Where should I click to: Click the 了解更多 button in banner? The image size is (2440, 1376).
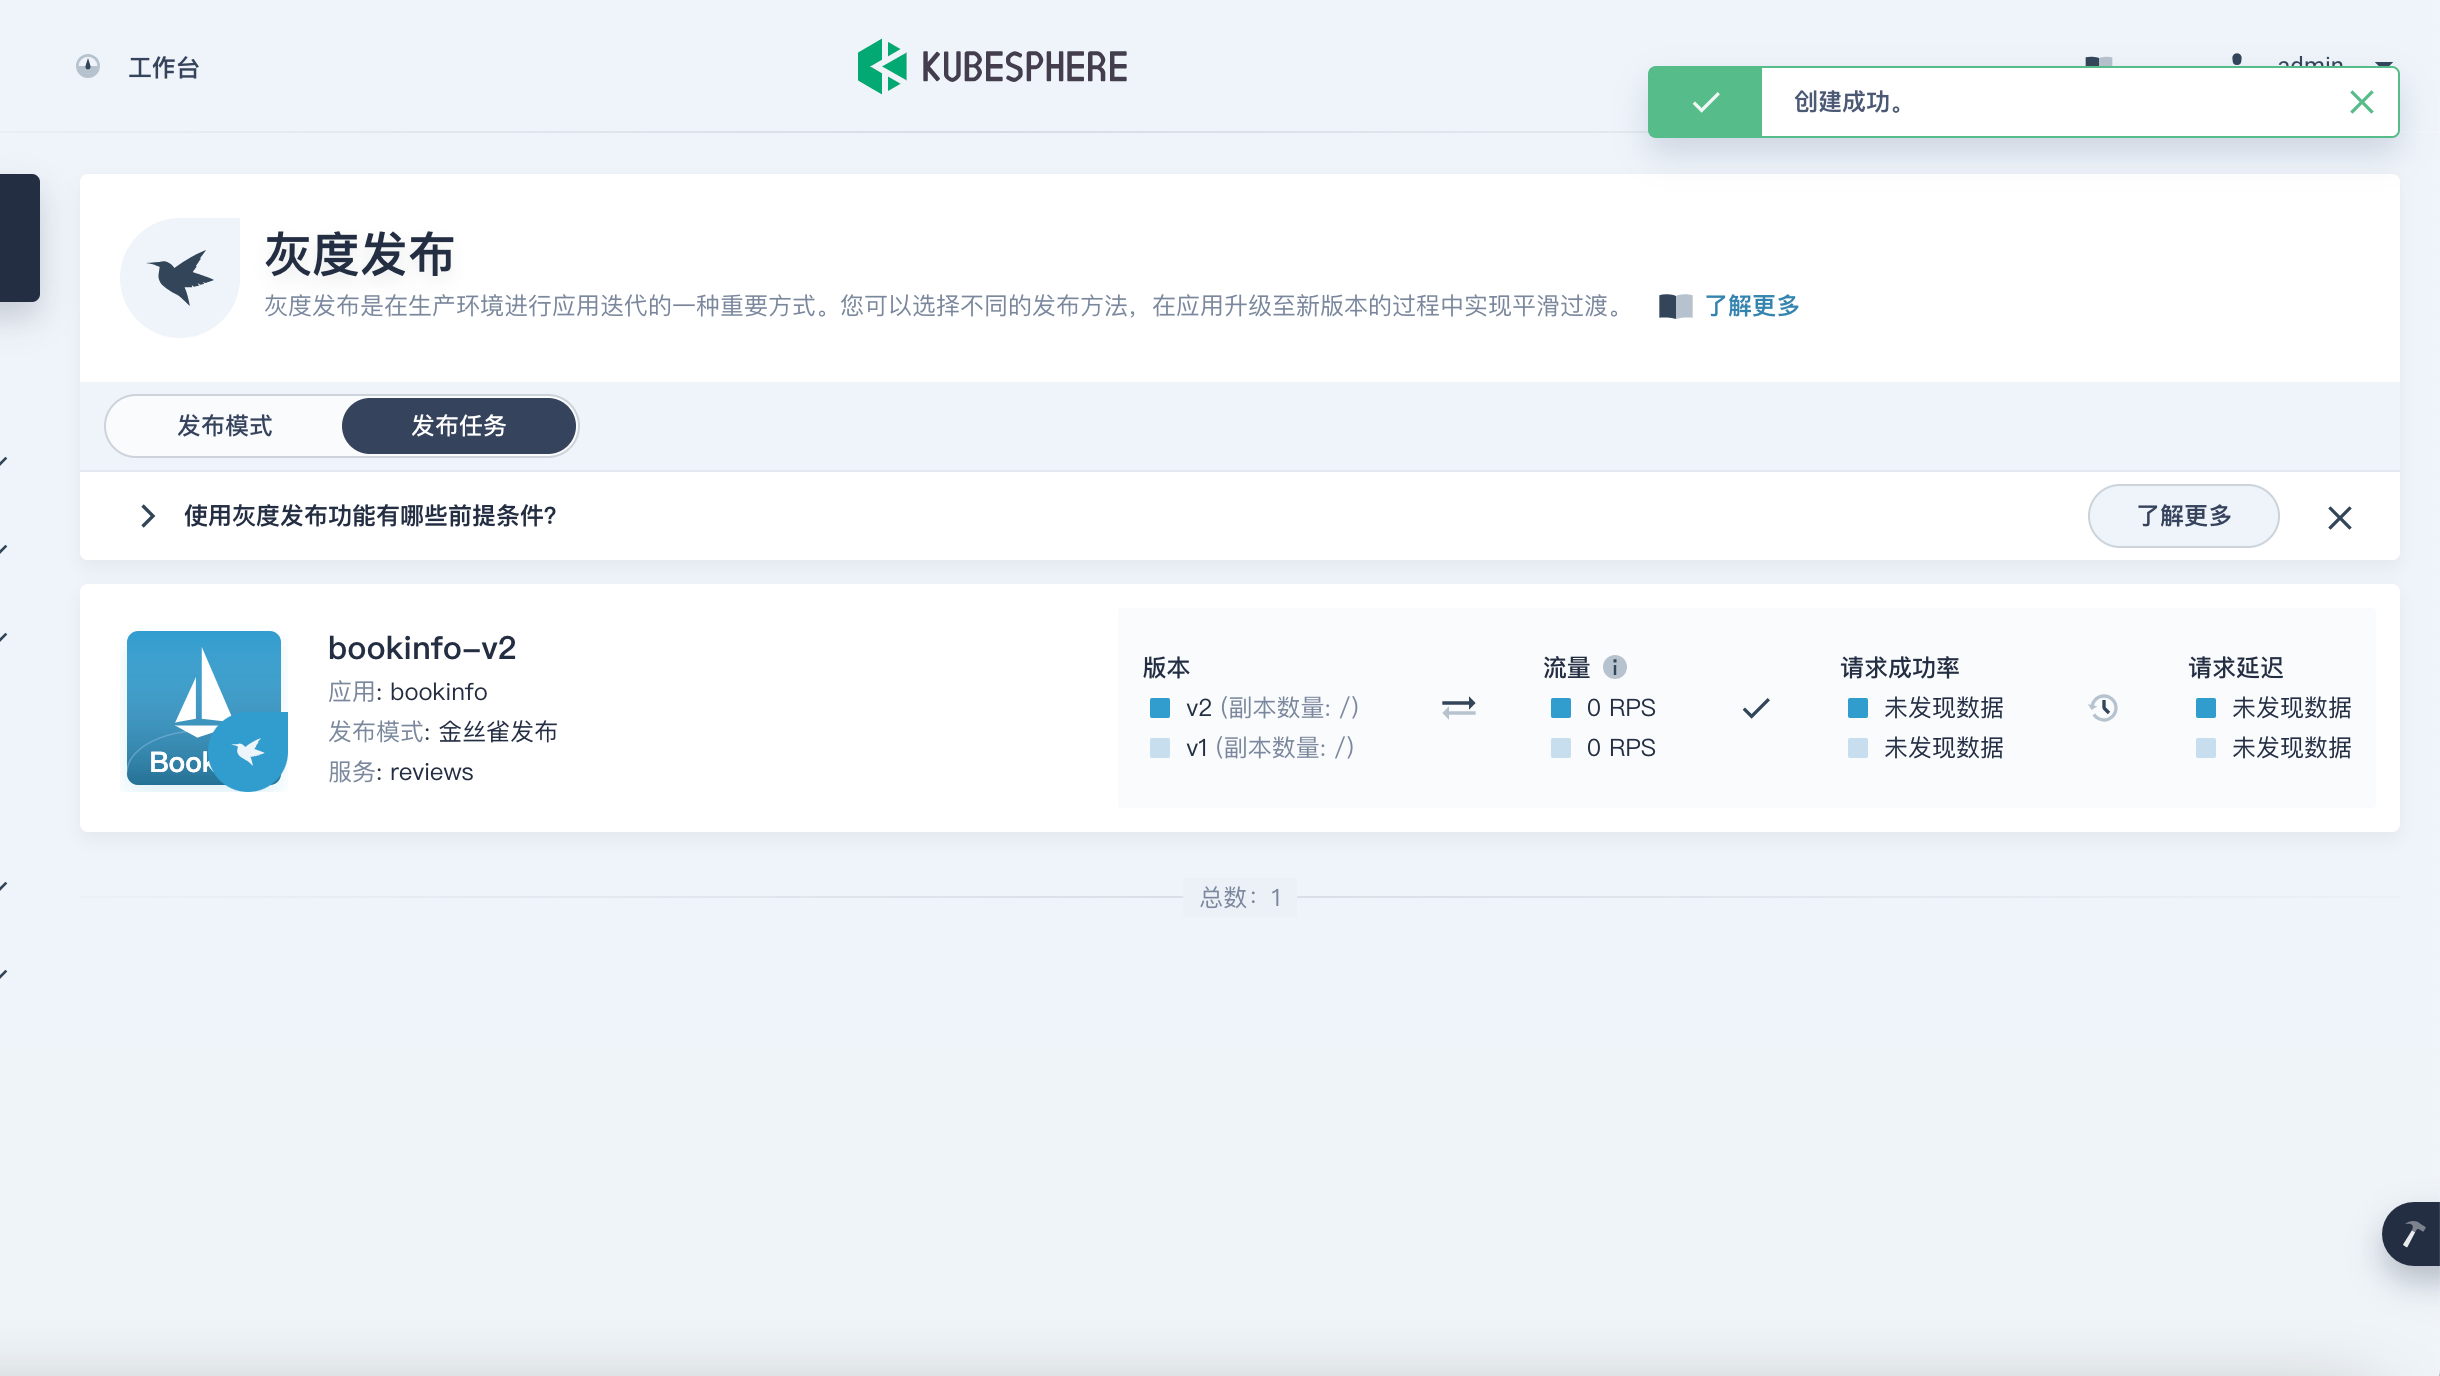[x=2183, y=516]
